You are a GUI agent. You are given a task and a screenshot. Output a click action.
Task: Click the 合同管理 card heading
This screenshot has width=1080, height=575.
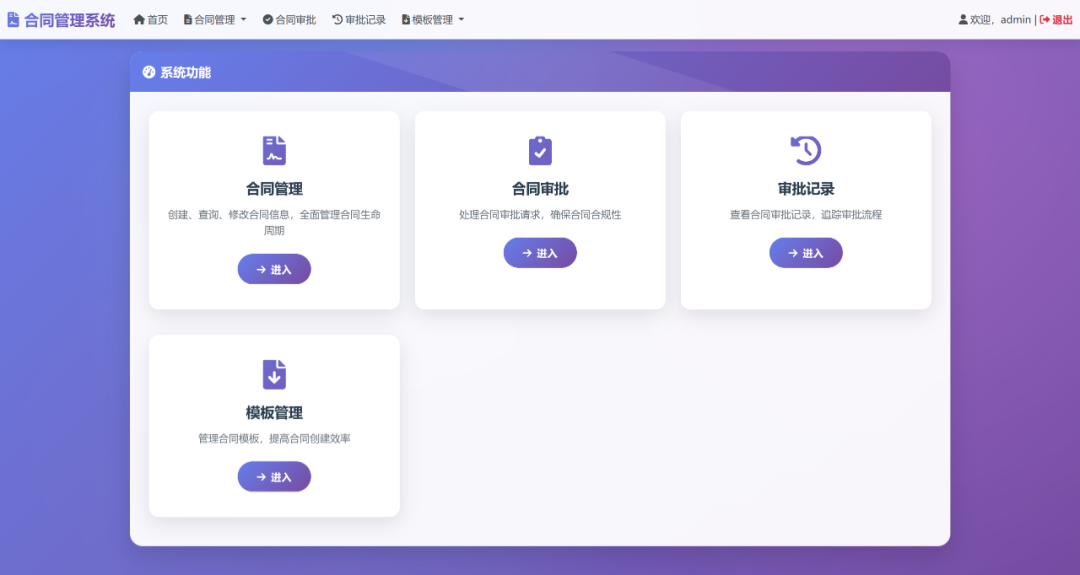pyautogui.click(x=274, y=189)
